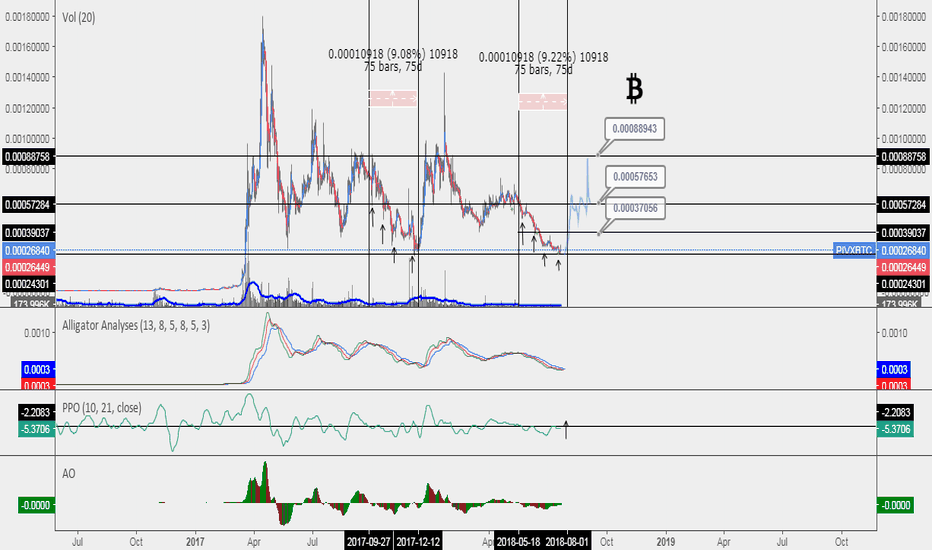Select the 2018-08-01 date marker
932x550 pixels.
point(567,542)
